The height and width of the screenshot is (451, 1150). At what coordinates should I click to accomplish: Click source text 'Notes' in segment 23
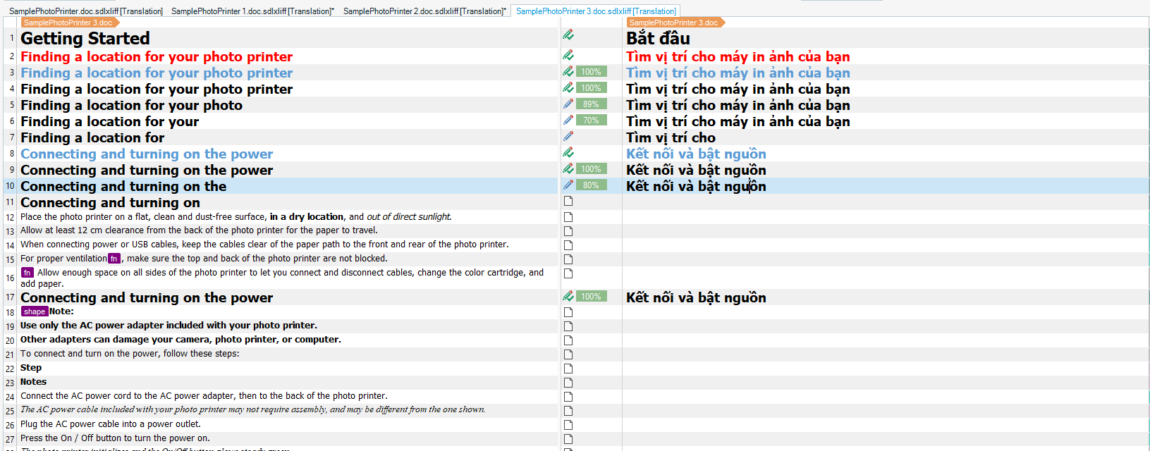point(33,381)
